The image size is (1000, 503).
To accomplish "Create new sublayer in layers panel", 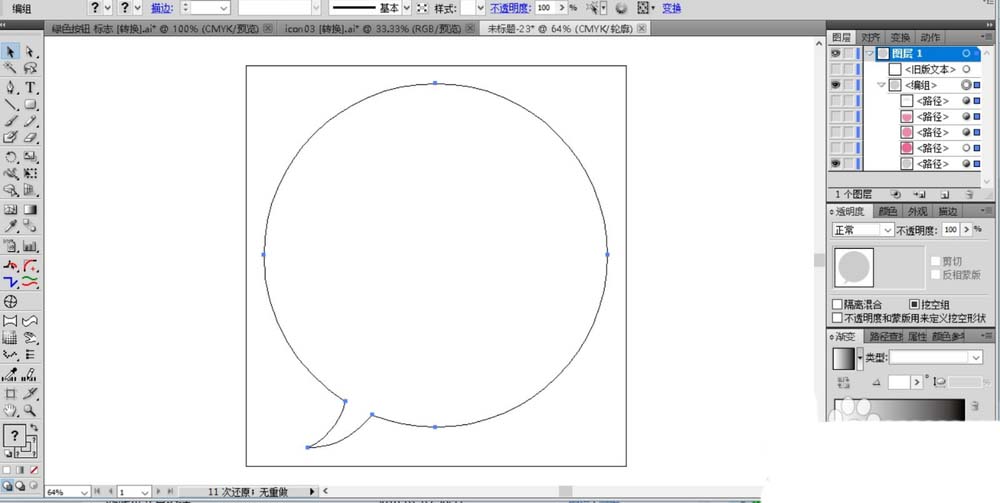I will (919, 194).
